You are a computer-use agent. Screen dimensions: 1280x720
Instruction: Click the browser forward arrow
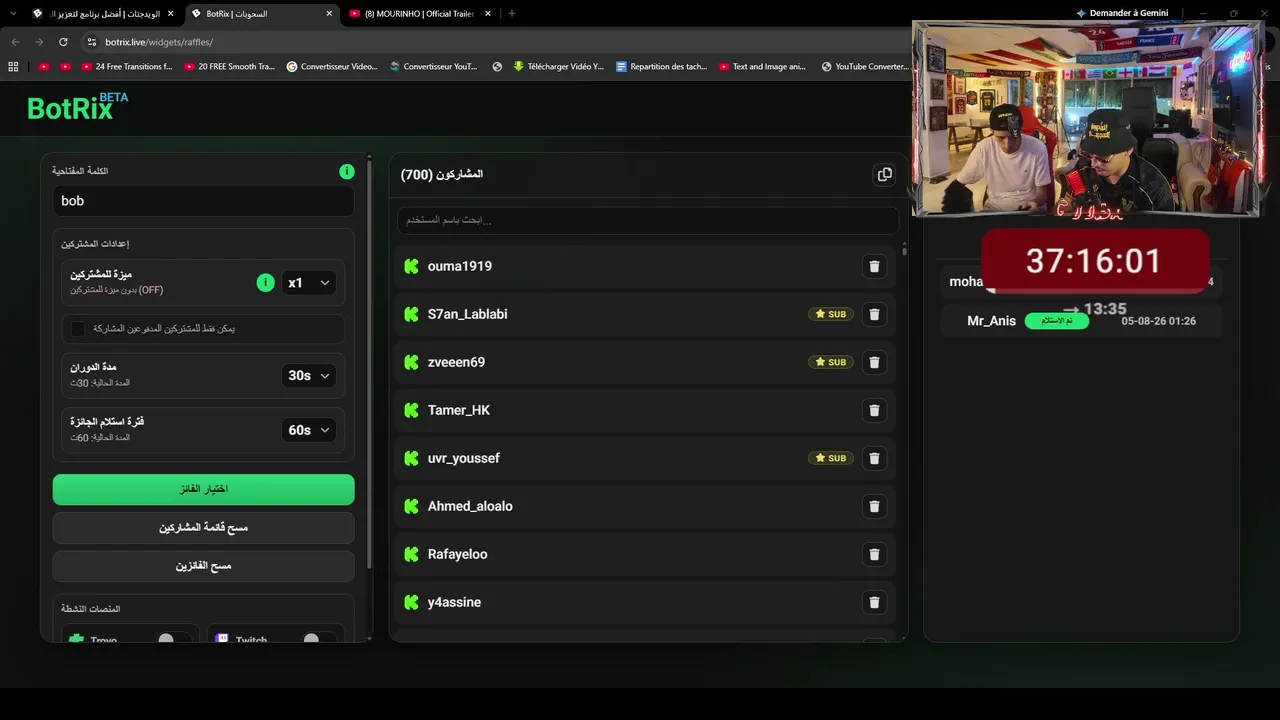[x=39, y=42]
